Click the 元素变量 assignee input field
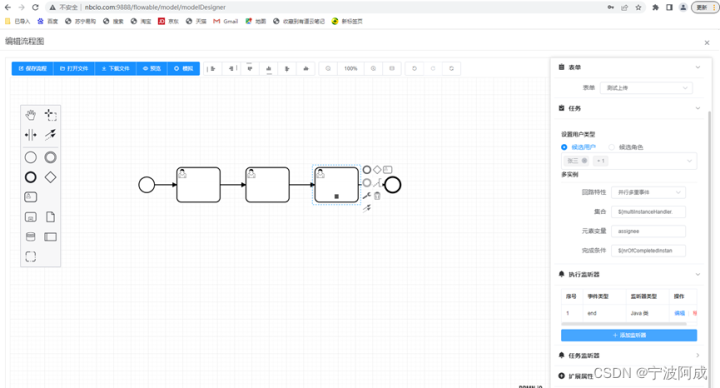This screenshot has height=388, width=720. [648, 231]
